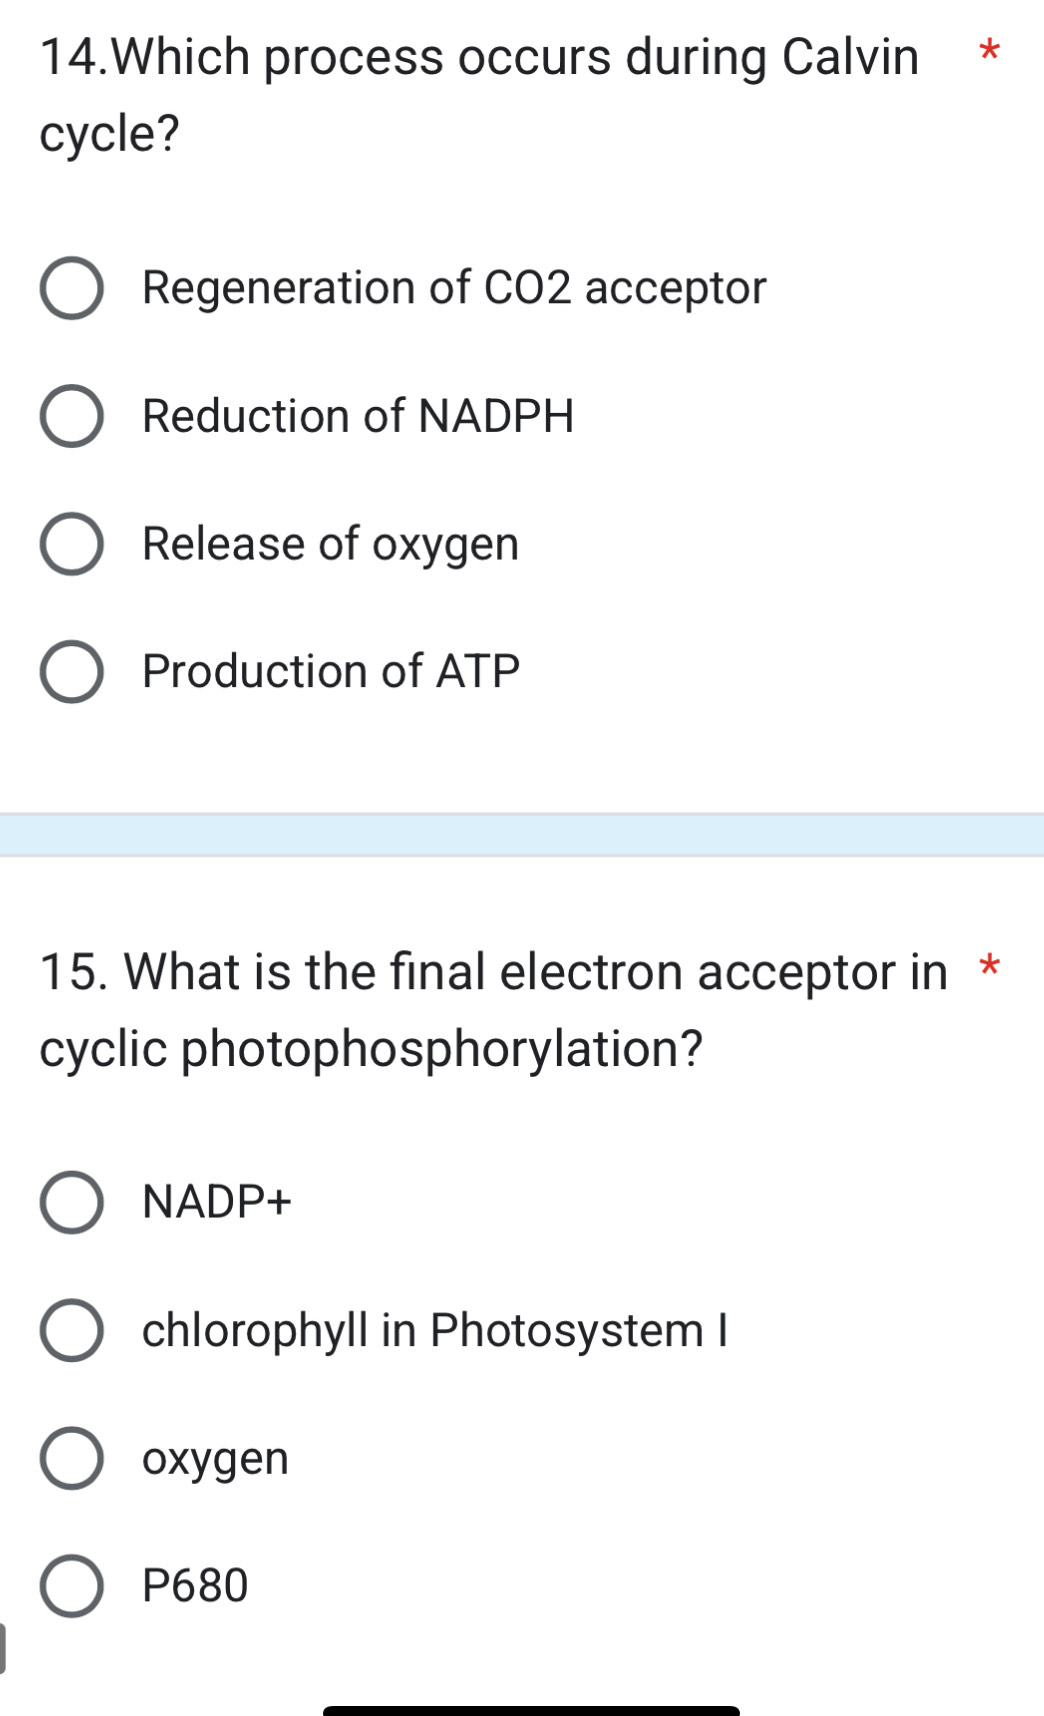Click the Production of ATP label text
This screenshot has width=1044, height=1716.
(330, 670)
